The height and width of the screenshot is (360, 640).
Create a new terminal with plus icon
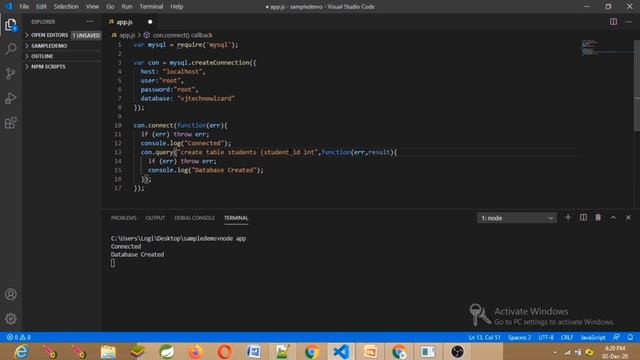[568, 218]
